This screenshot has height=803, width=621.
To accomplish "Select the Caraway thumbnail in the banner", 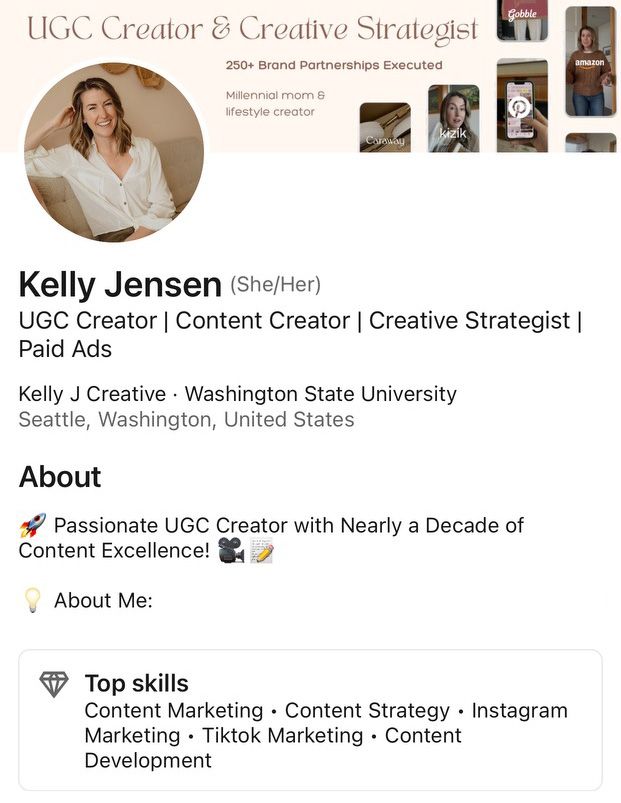I will (385, 127).
